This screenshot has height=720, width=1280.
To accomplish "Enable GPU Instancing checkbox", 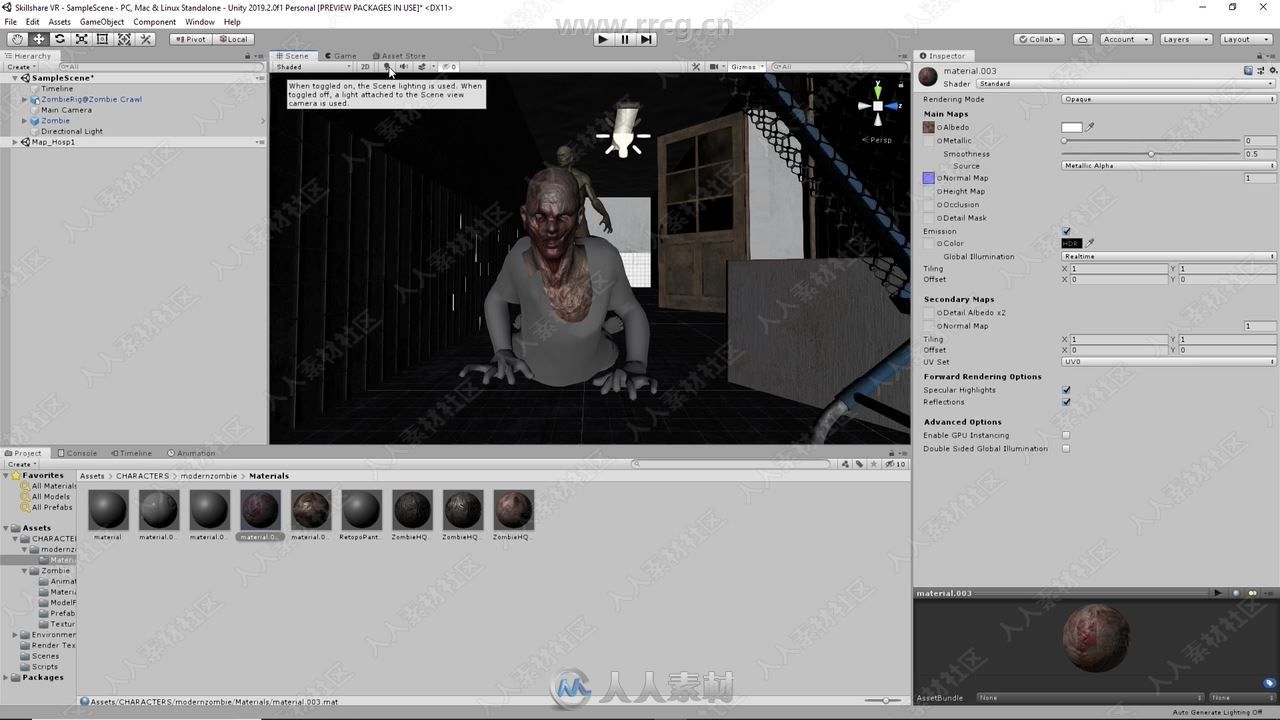I will 1066,435.
